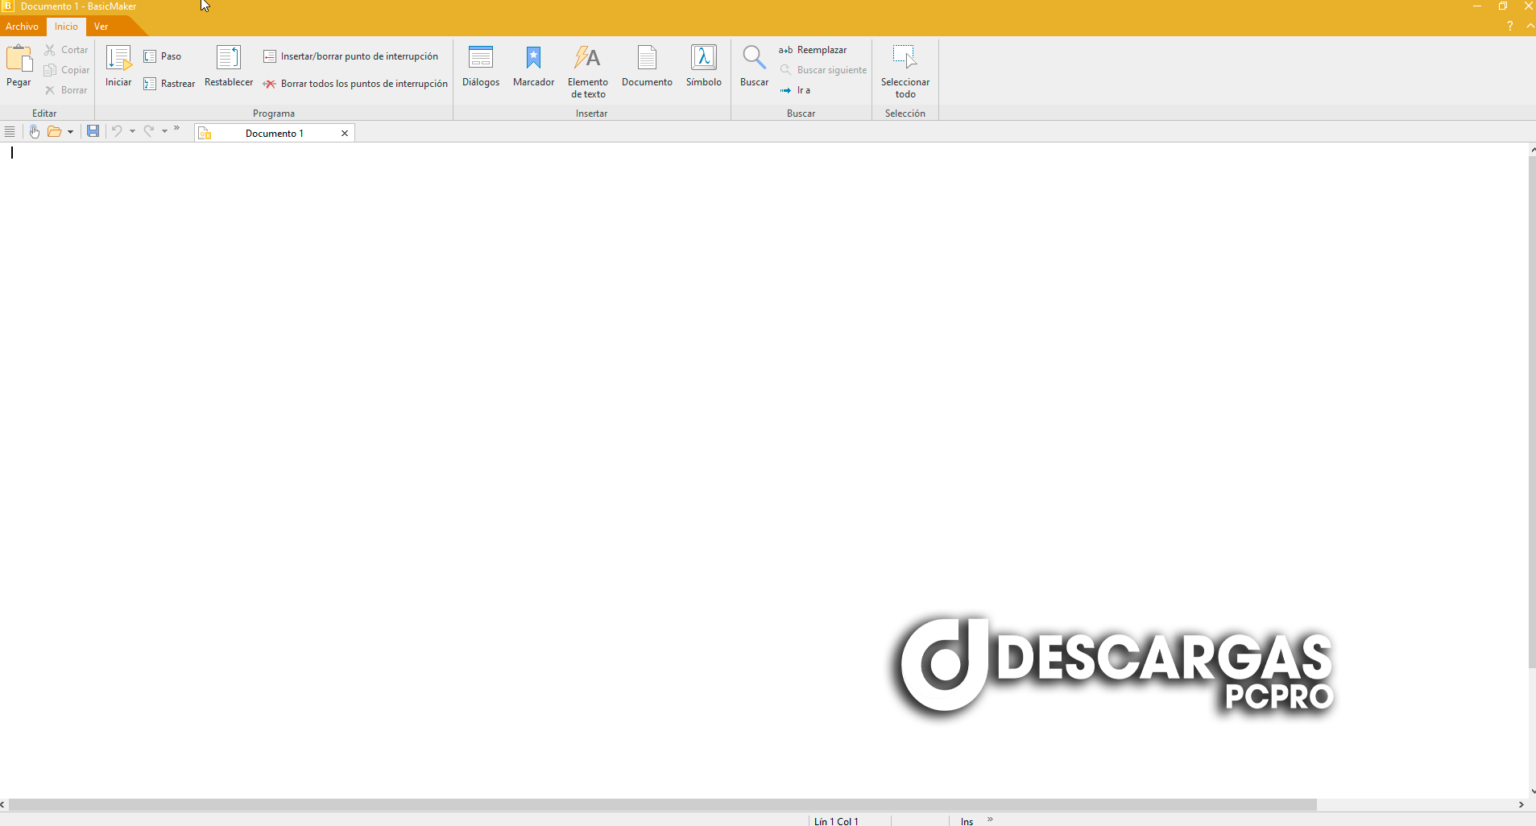This screenshot has height=826, width=1536.
Task: Select Cortar in Editar group
Action: click(x=66, y=50)
